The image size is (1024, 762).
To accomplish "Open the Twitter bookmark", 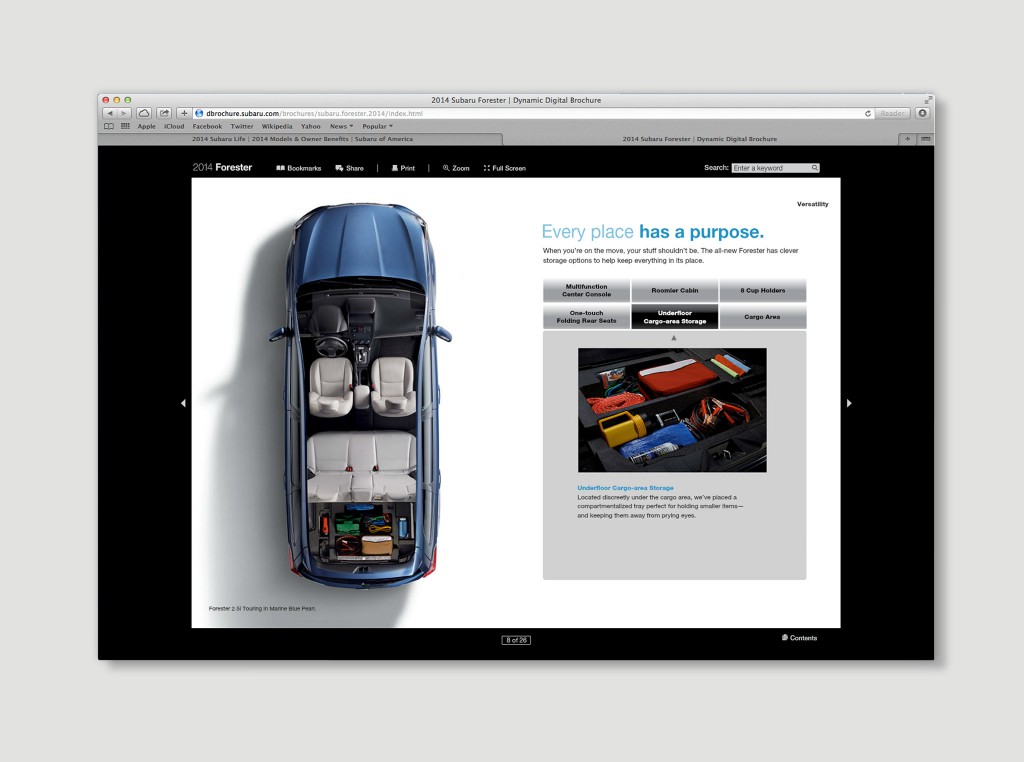I will 242,126.
